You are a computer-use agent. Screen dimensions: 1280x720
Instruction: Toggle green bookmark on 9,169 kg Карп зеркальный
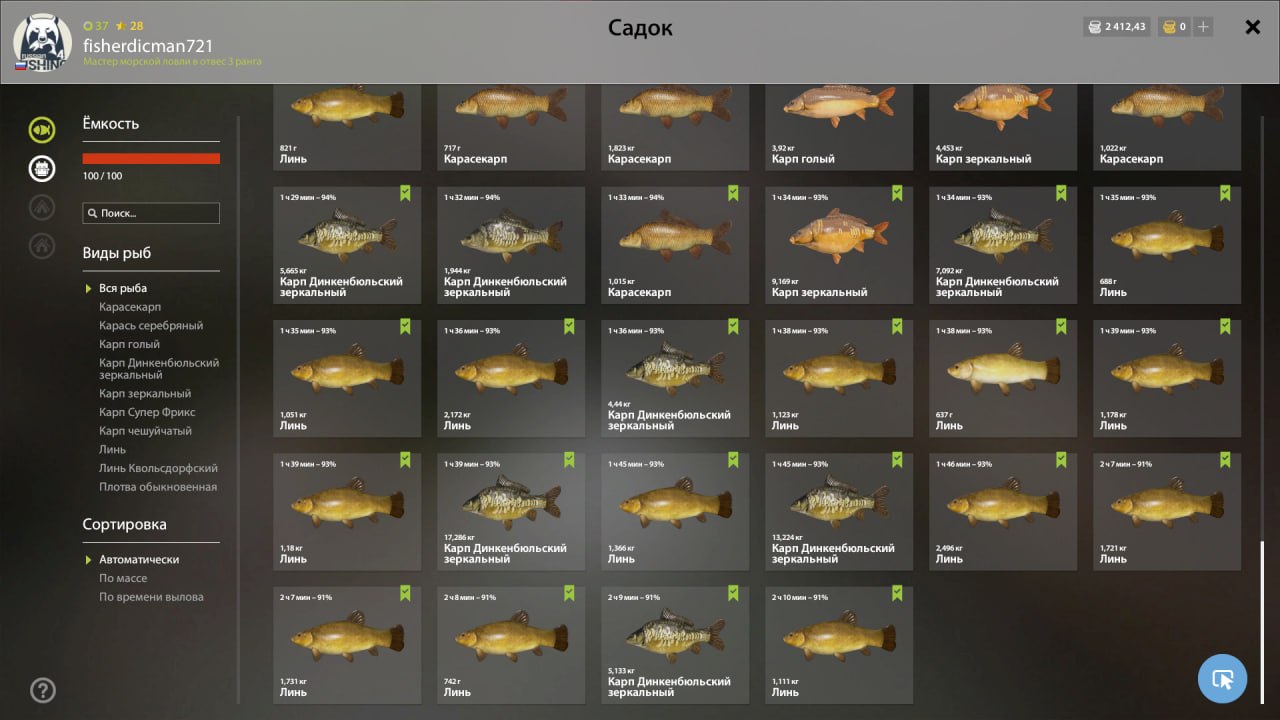(897, 193)
